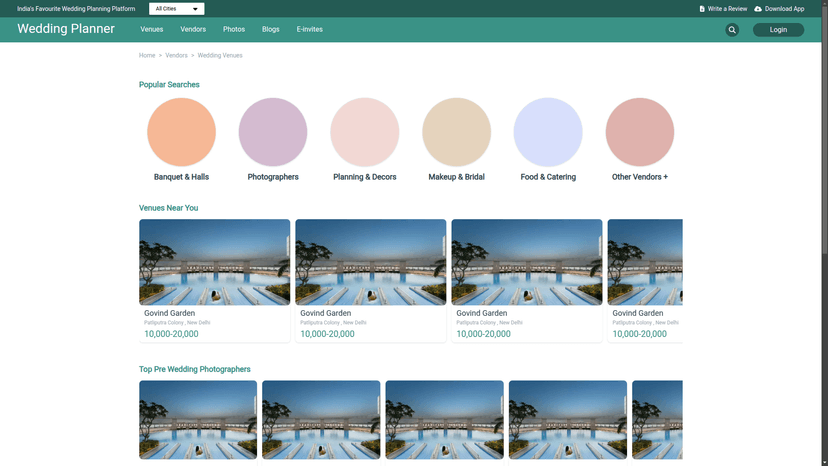Click the Download App link

(784, 9)
